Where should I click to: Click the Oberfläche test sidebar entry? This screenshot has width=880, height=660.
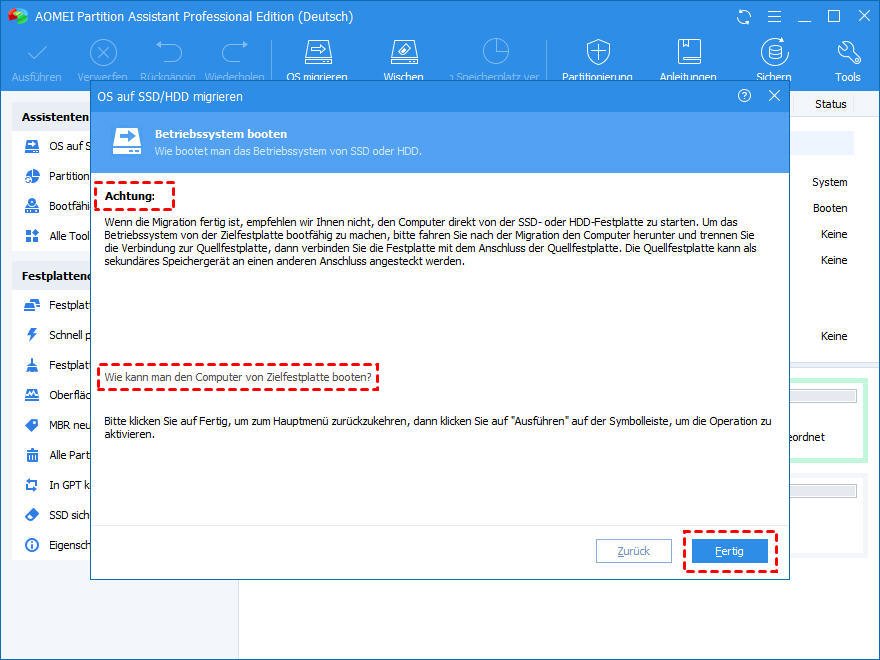tap(56, 395)
